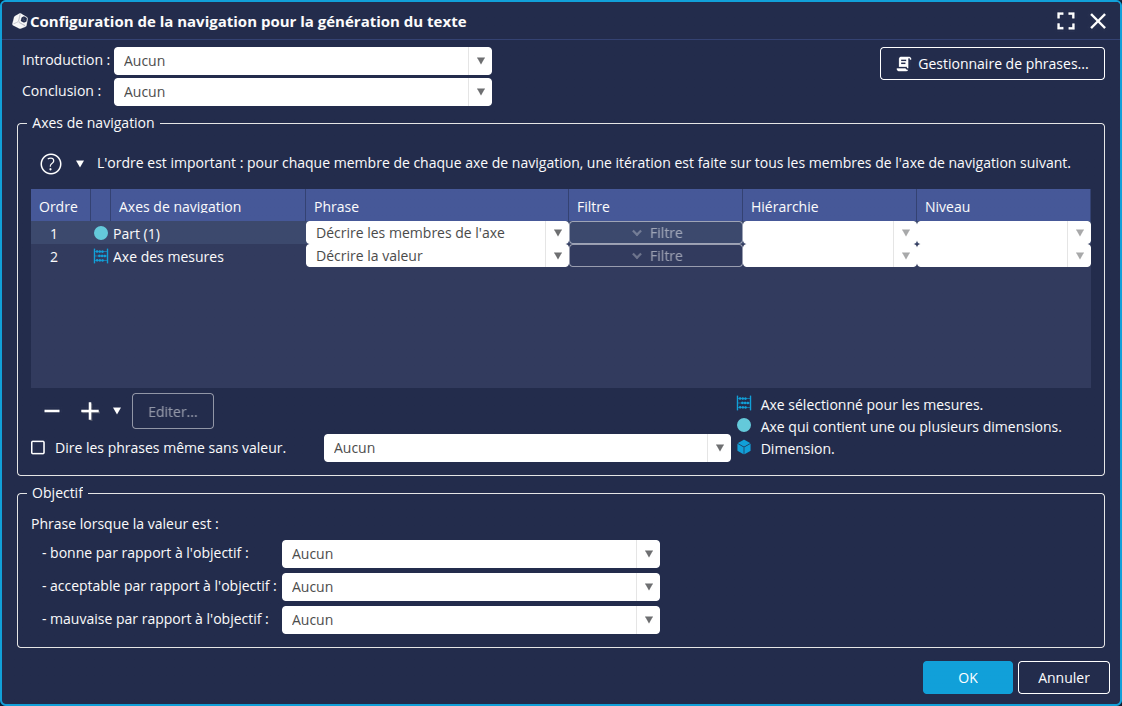Expand phrase dropdown 'Décrire les membres de l'axe'
Image resolution: width=1122 pixels, height=706 pixels.
click(557, 233)
